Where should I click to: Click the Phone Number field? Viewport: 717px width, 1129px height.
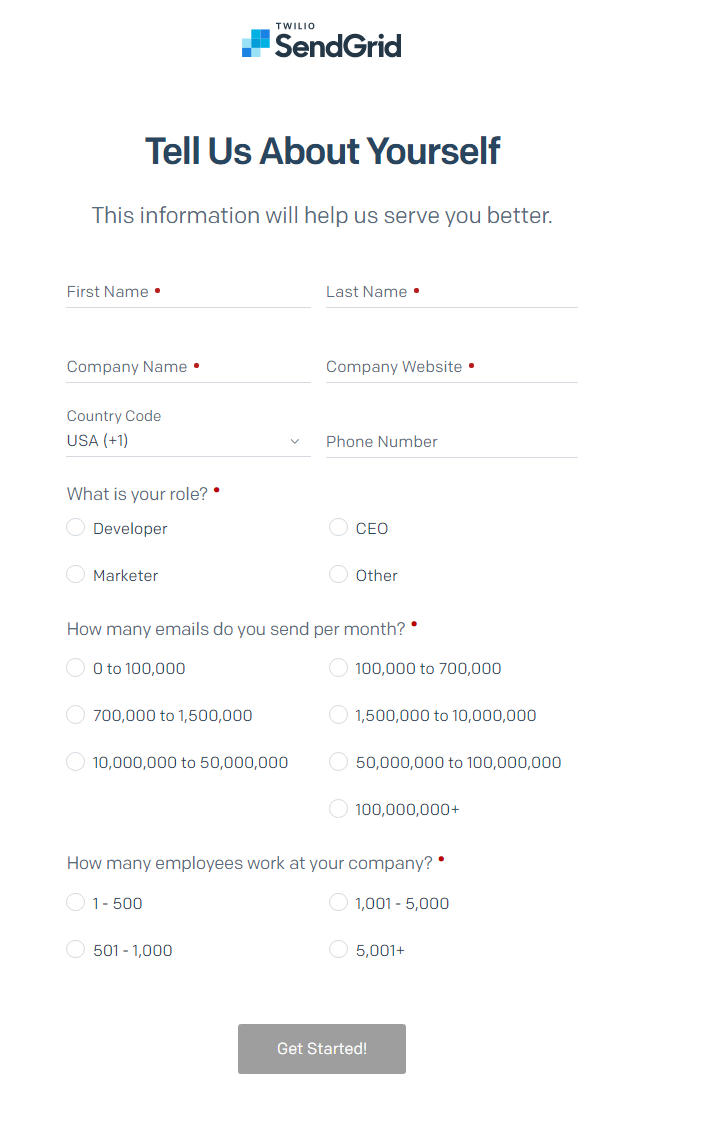pos(451,442)
